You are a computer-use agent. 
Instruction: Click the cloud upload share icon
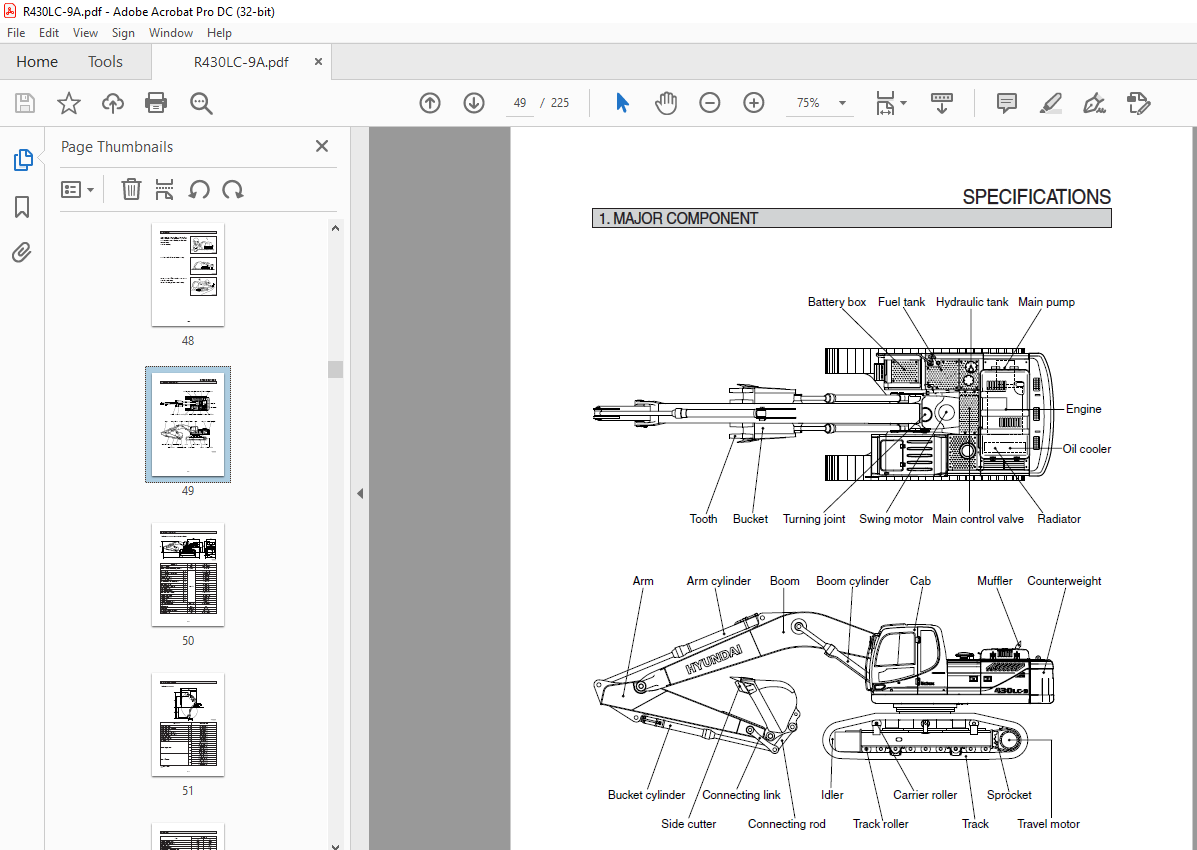113,103
